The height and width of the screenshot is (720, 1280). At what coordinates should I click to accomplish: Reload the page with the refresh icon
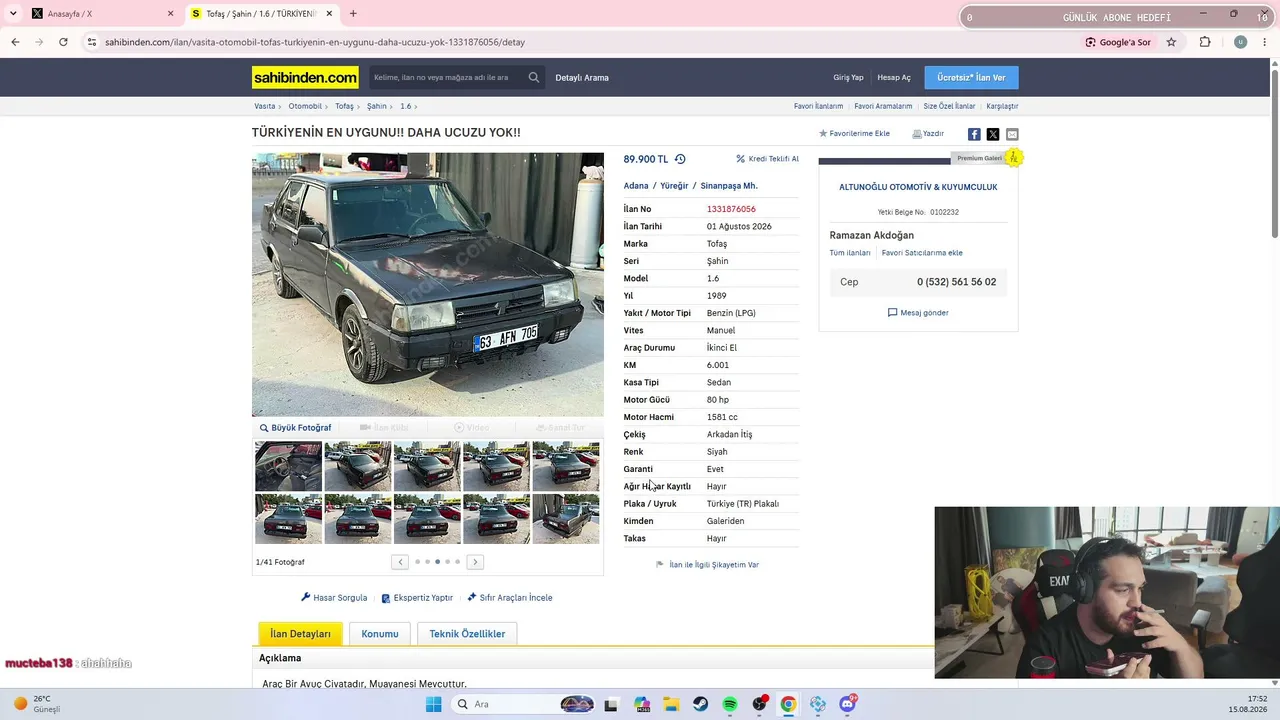coord(63,42)
